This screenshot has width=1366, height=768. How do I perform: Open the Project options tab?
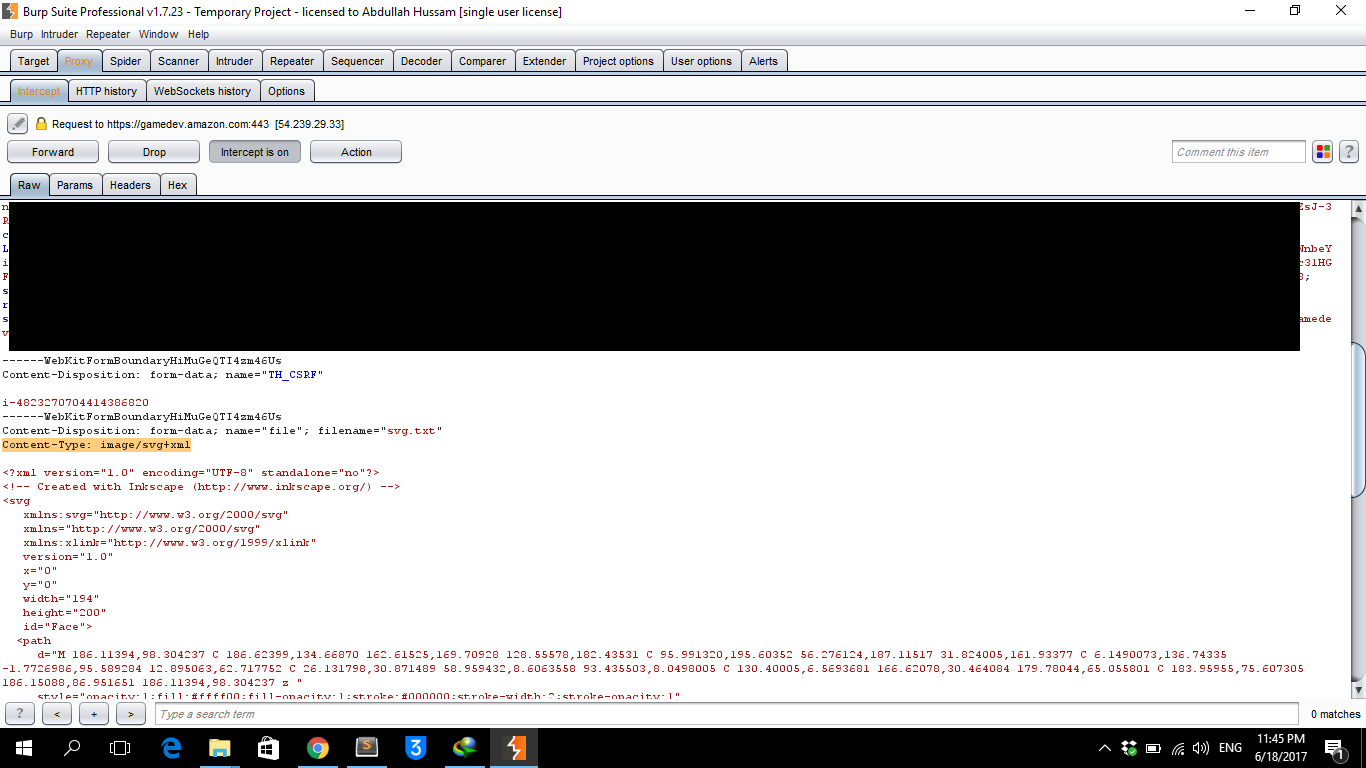pyautogui.click(x=618, y=61)
